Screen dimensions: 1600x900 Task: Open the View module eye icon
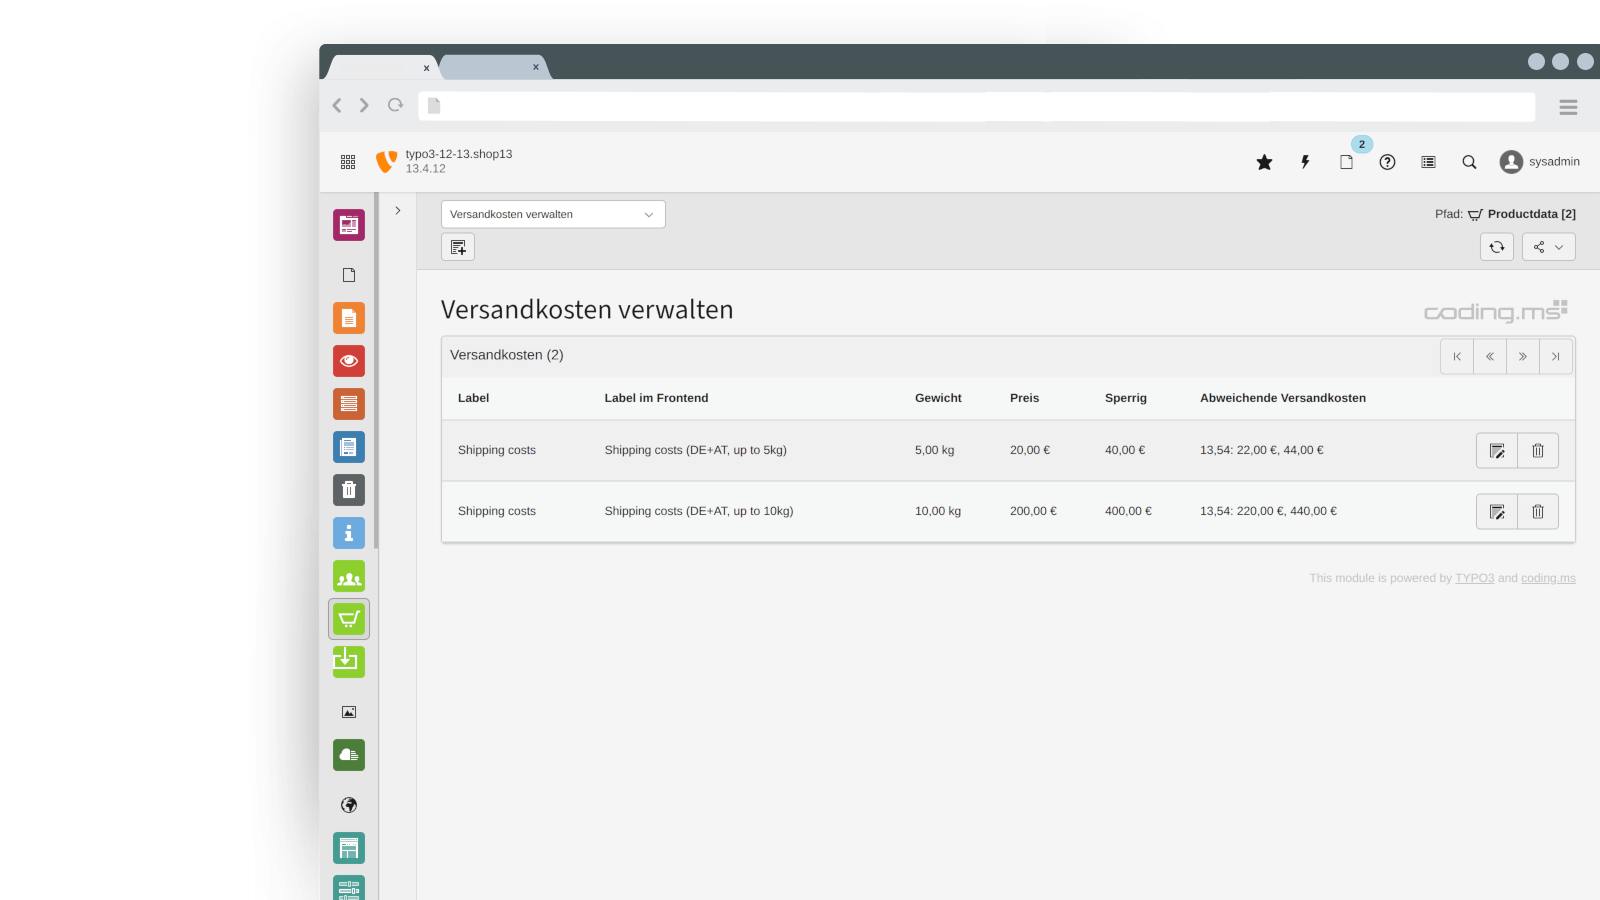pos(349,361)
